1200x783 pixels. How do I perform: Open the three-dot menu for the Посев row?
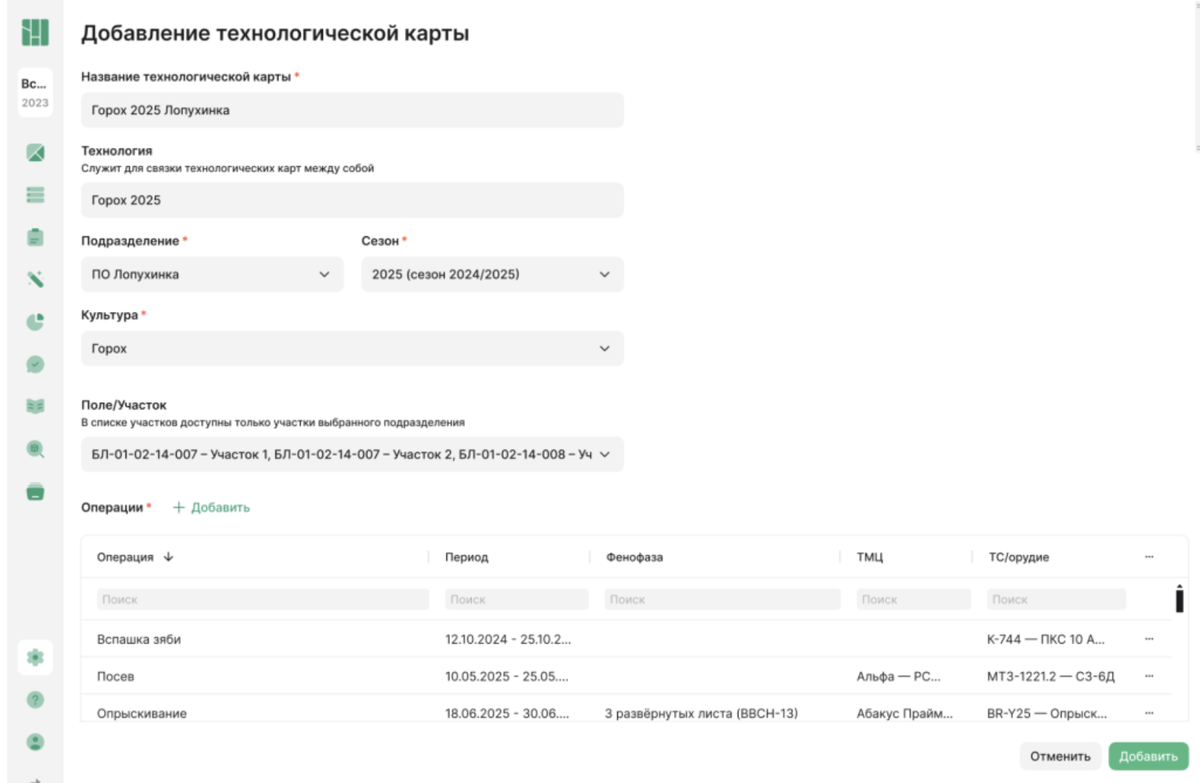pyautogui.click(x=1149, y=676)
